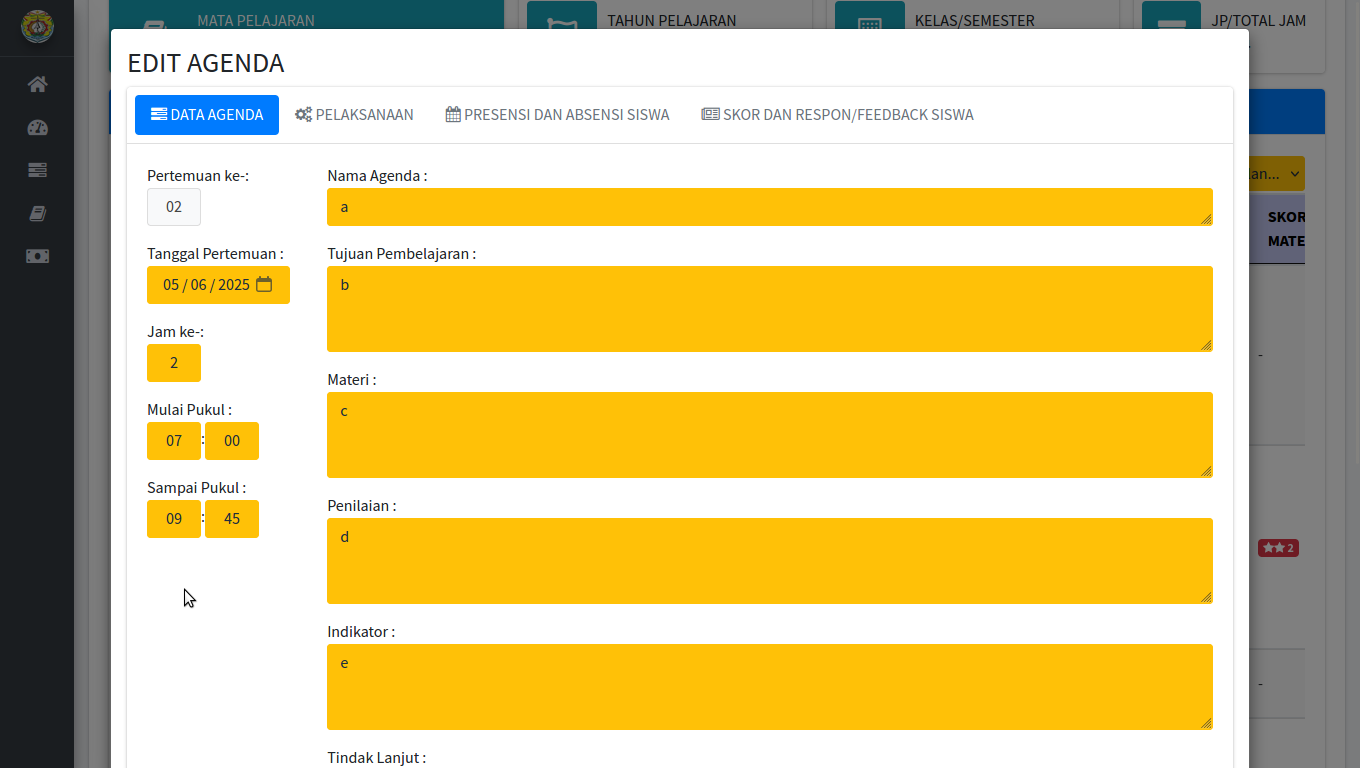Click the Pertemuan ke- label

pyautogui.click(x=198, y=176)
